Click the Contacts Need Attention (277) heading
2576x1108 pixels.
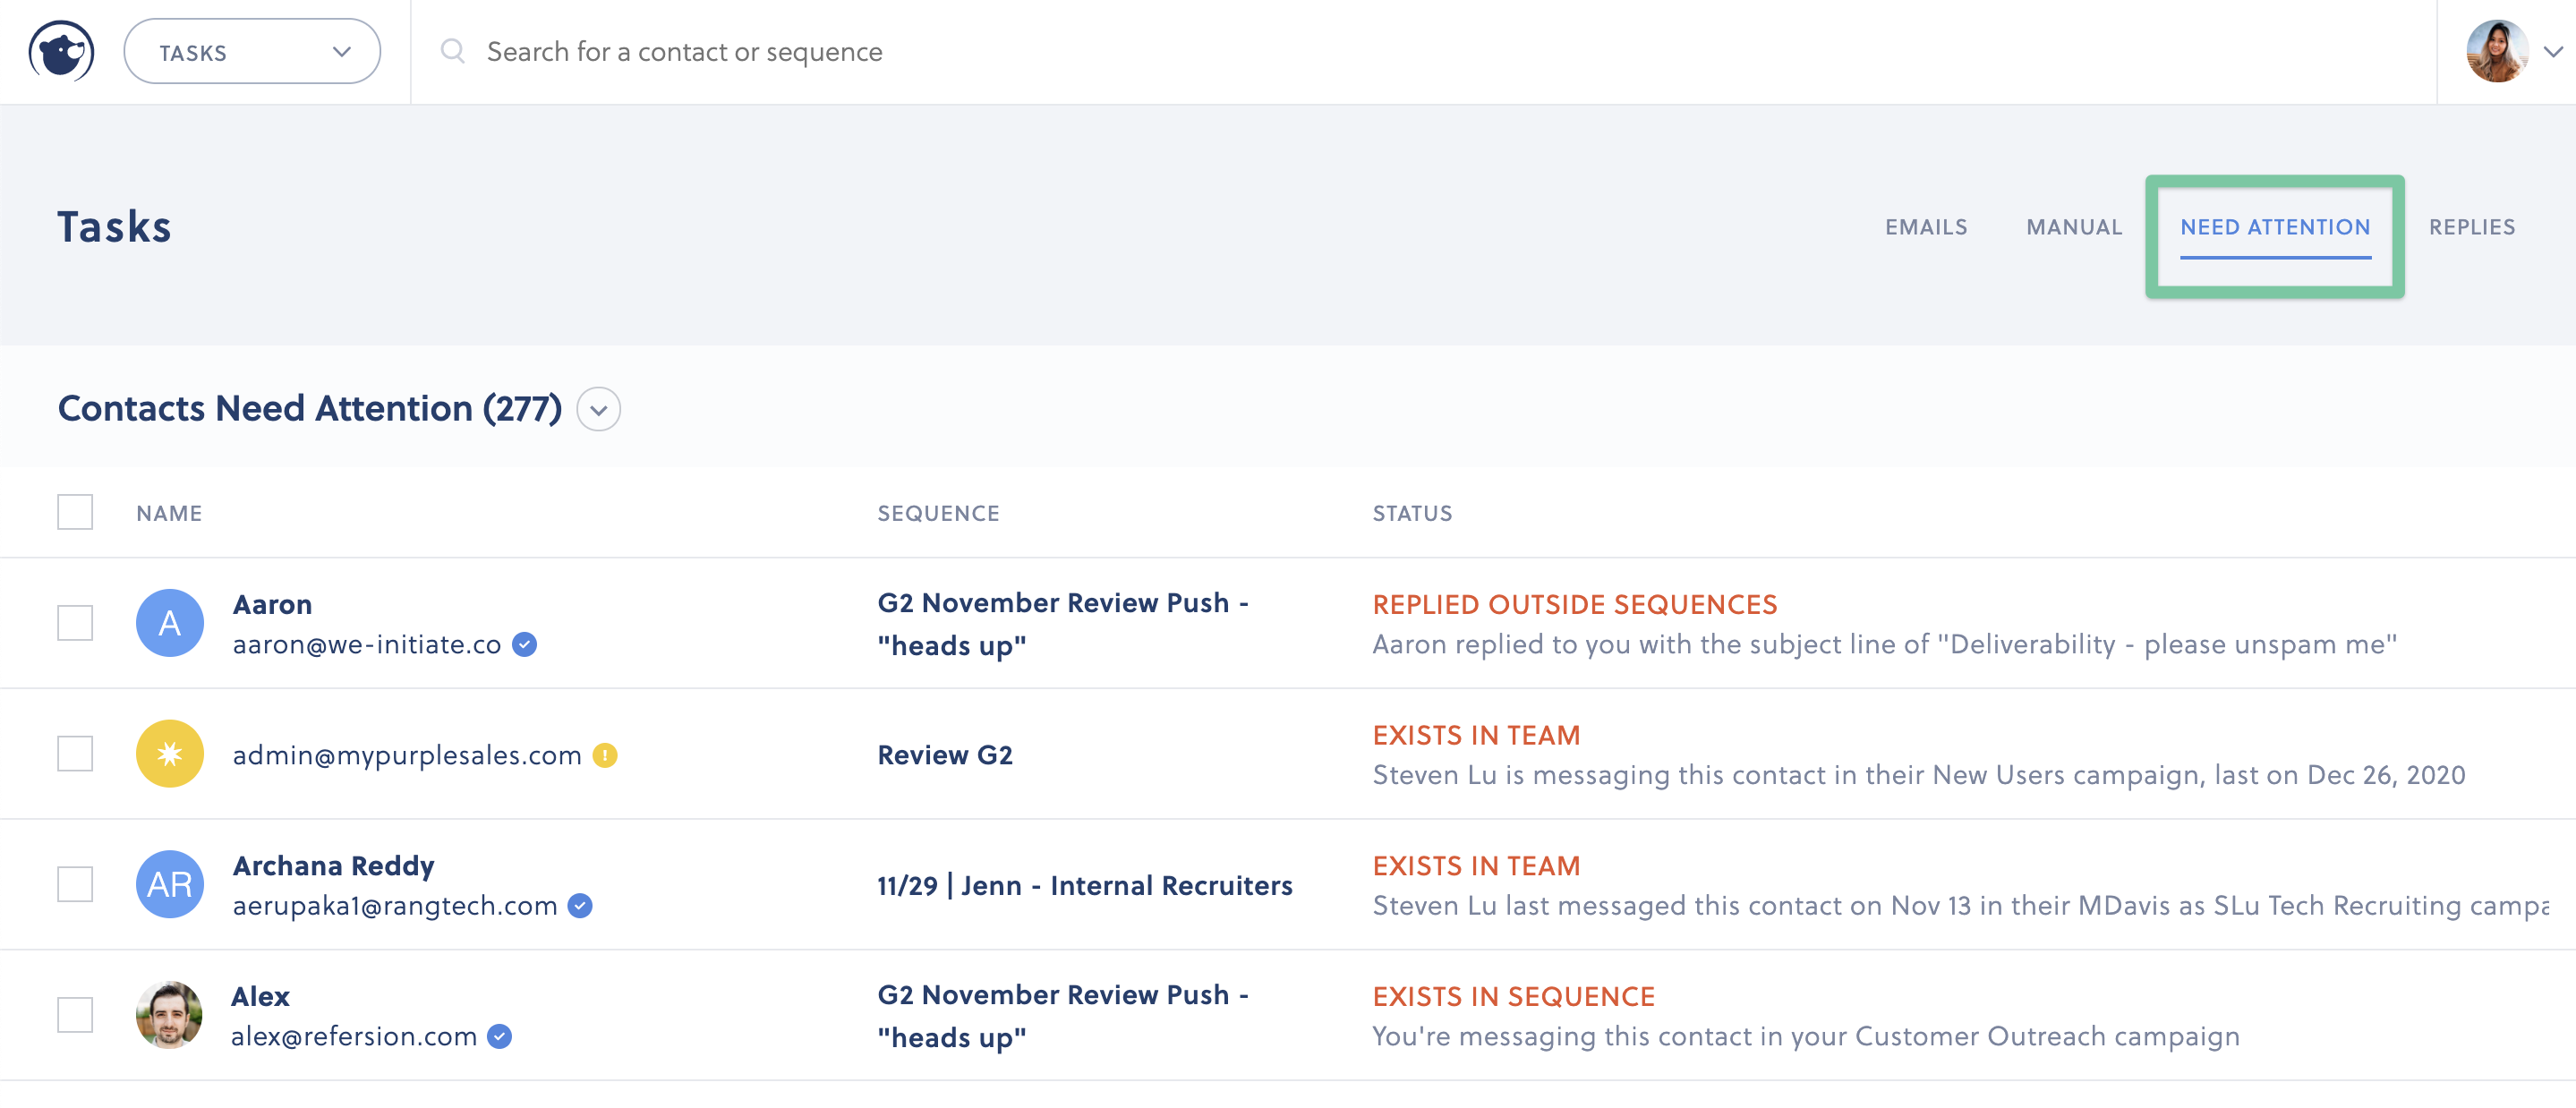(310, 409)
